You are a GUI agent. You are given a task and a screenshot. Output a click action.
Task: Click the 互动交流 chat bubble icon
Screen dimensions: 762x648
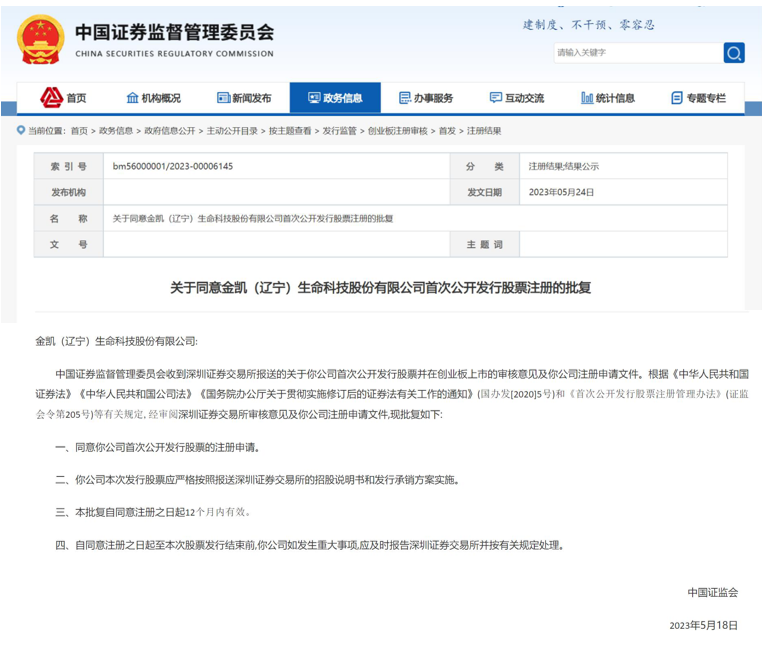496,98
